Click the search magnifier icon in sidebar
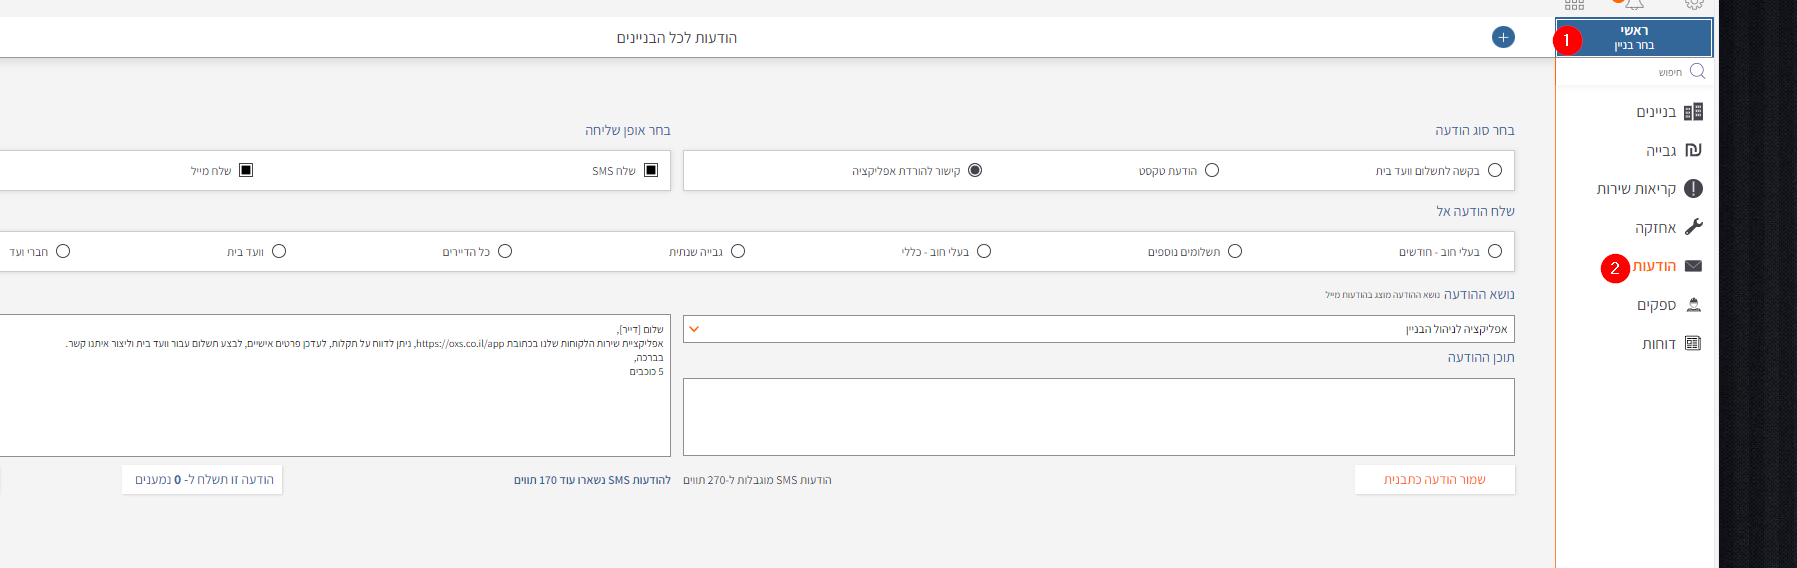The image size is (1797, 568). pyautogui.click(x=1697, y=71)
